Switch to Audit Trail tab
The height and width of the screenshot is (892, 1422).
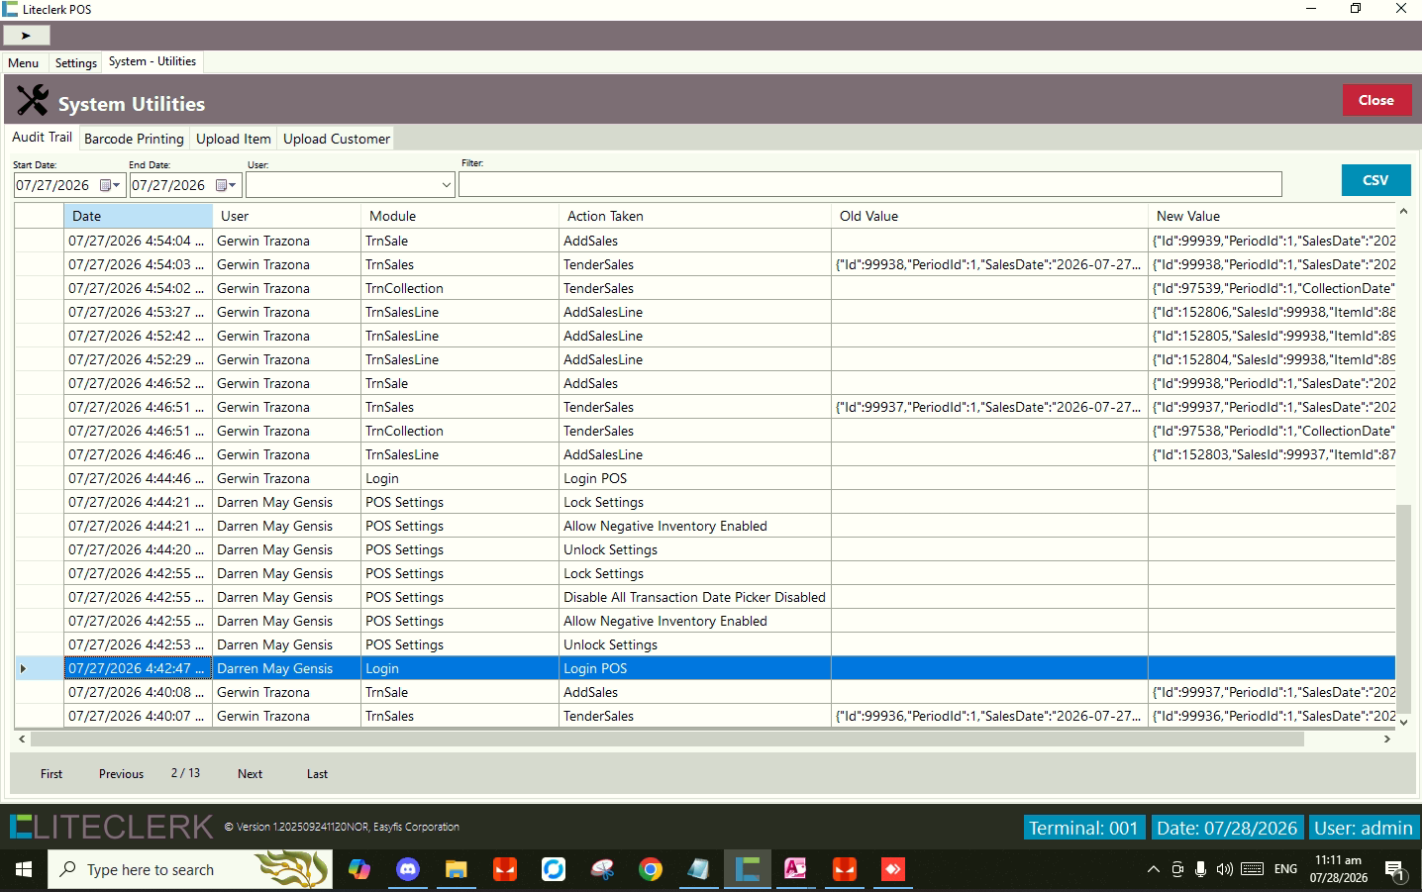42,137
